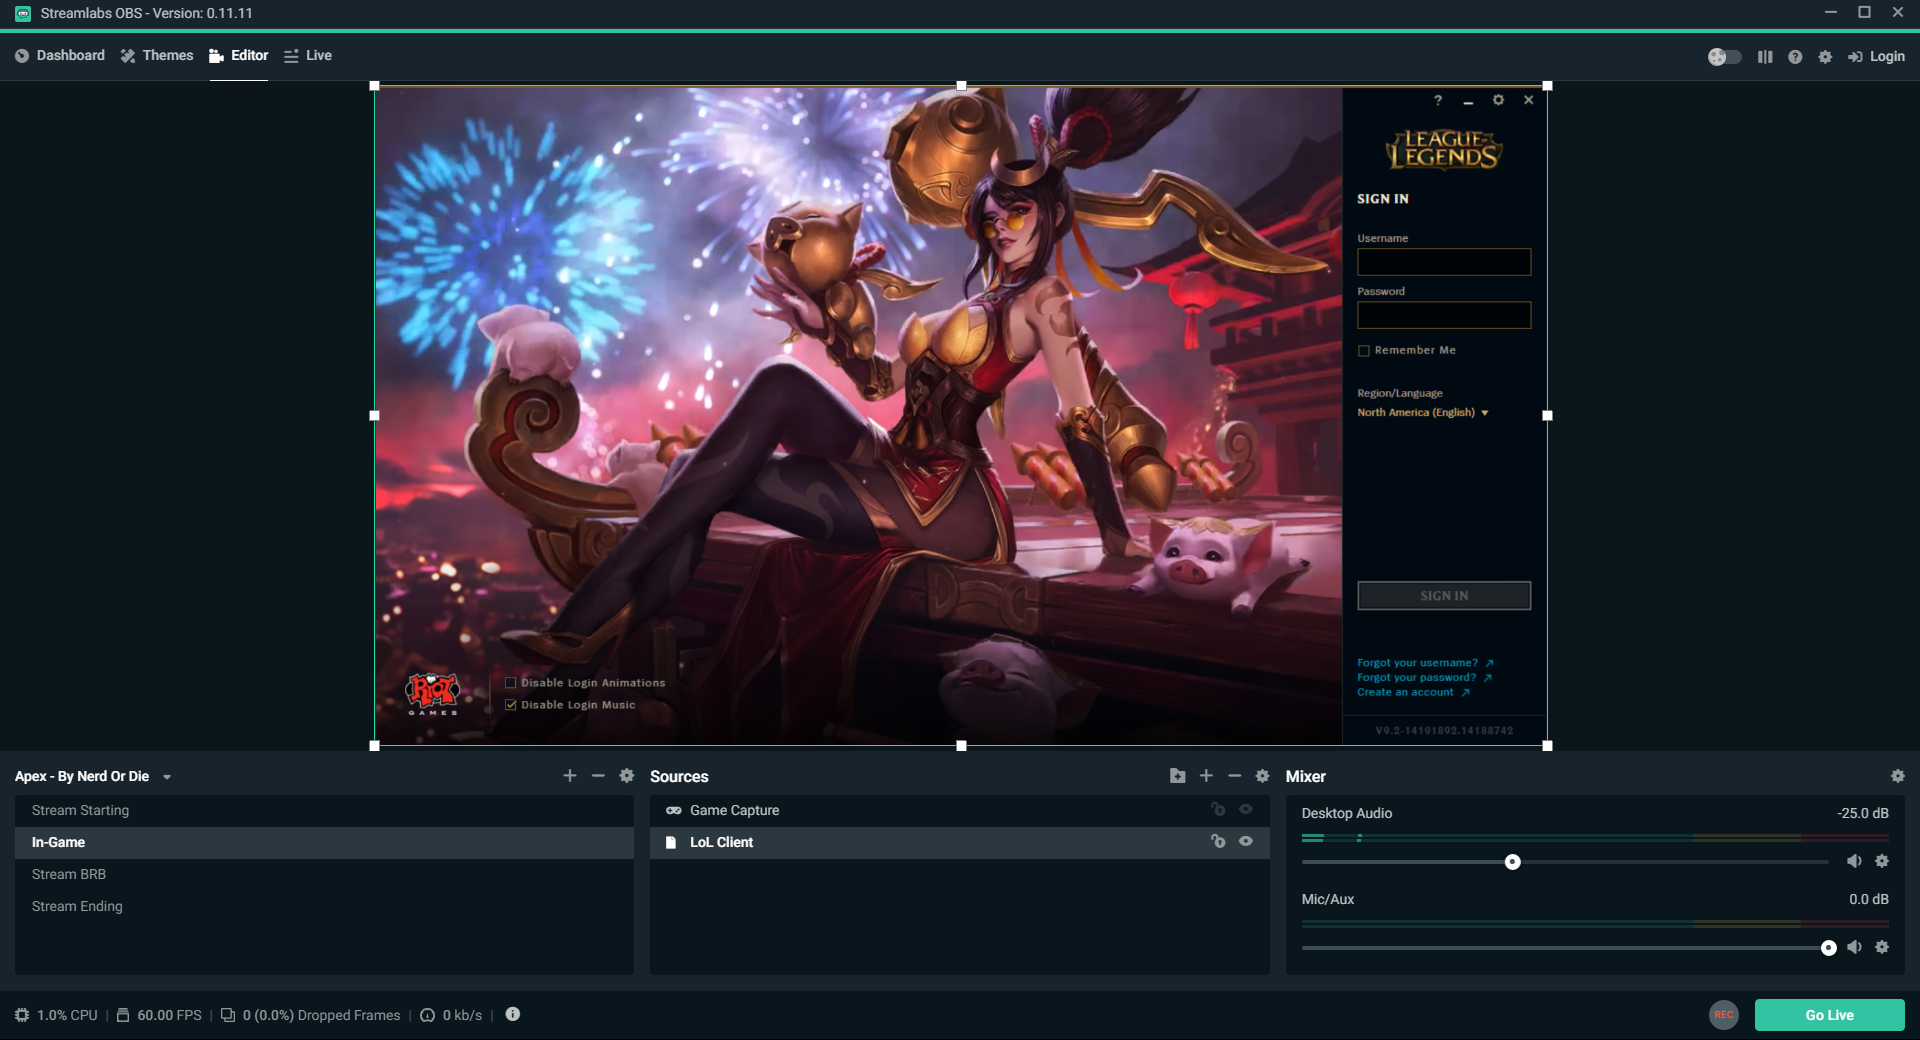The width and height of the screenshot is (1920, 1040).
Task: Hide the LoL Client source
Action: tap(1246, 842)
